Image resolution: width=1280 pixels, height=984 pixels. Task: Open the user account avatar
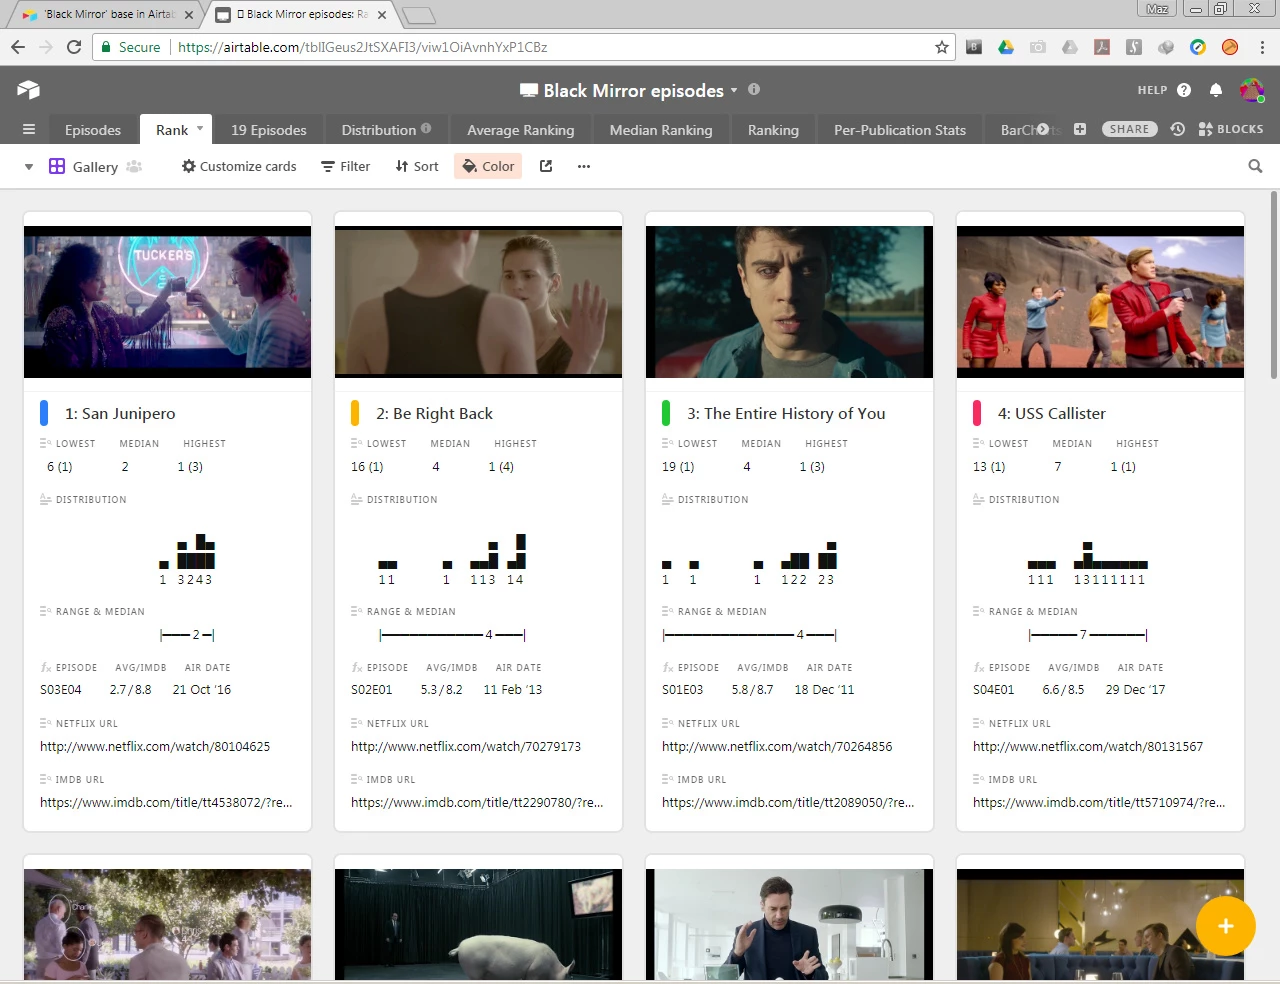1252,90
